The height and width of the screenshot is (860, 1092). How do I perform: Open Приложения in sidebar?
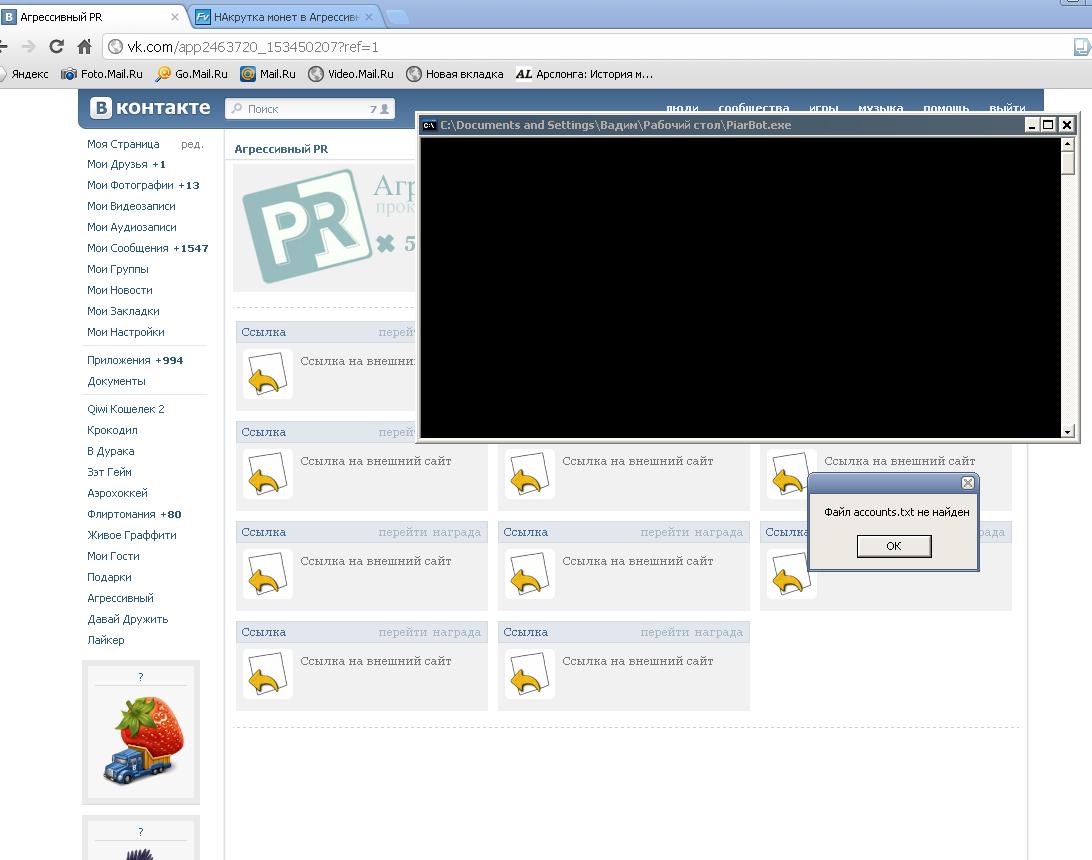pyautogui.click(x=134, y=360)
